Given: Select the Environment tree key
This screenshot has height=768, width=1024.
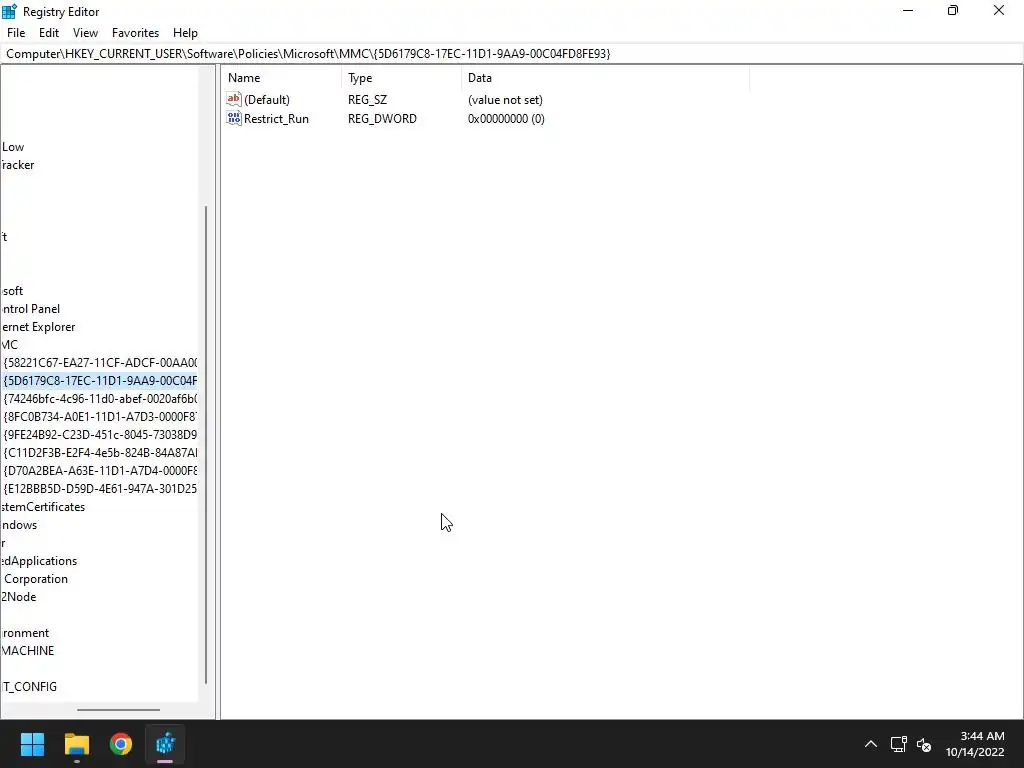Looking at the screenshot, I should 25,633.
